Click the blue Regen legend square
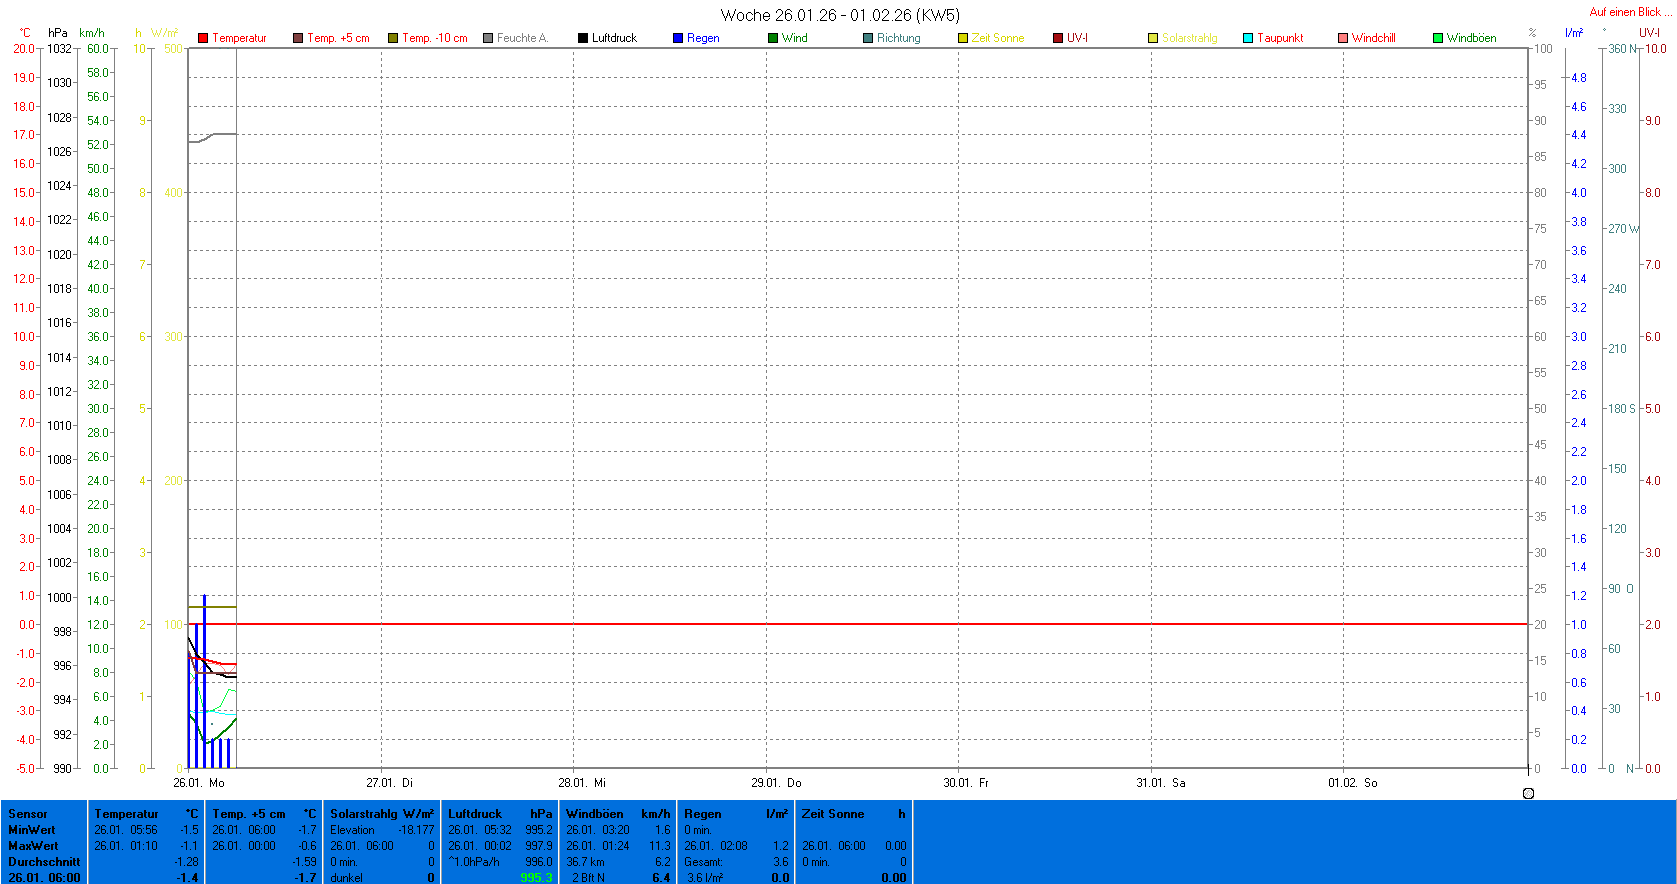The width and height of the screenshot is (1677, 884). [678, 38]
